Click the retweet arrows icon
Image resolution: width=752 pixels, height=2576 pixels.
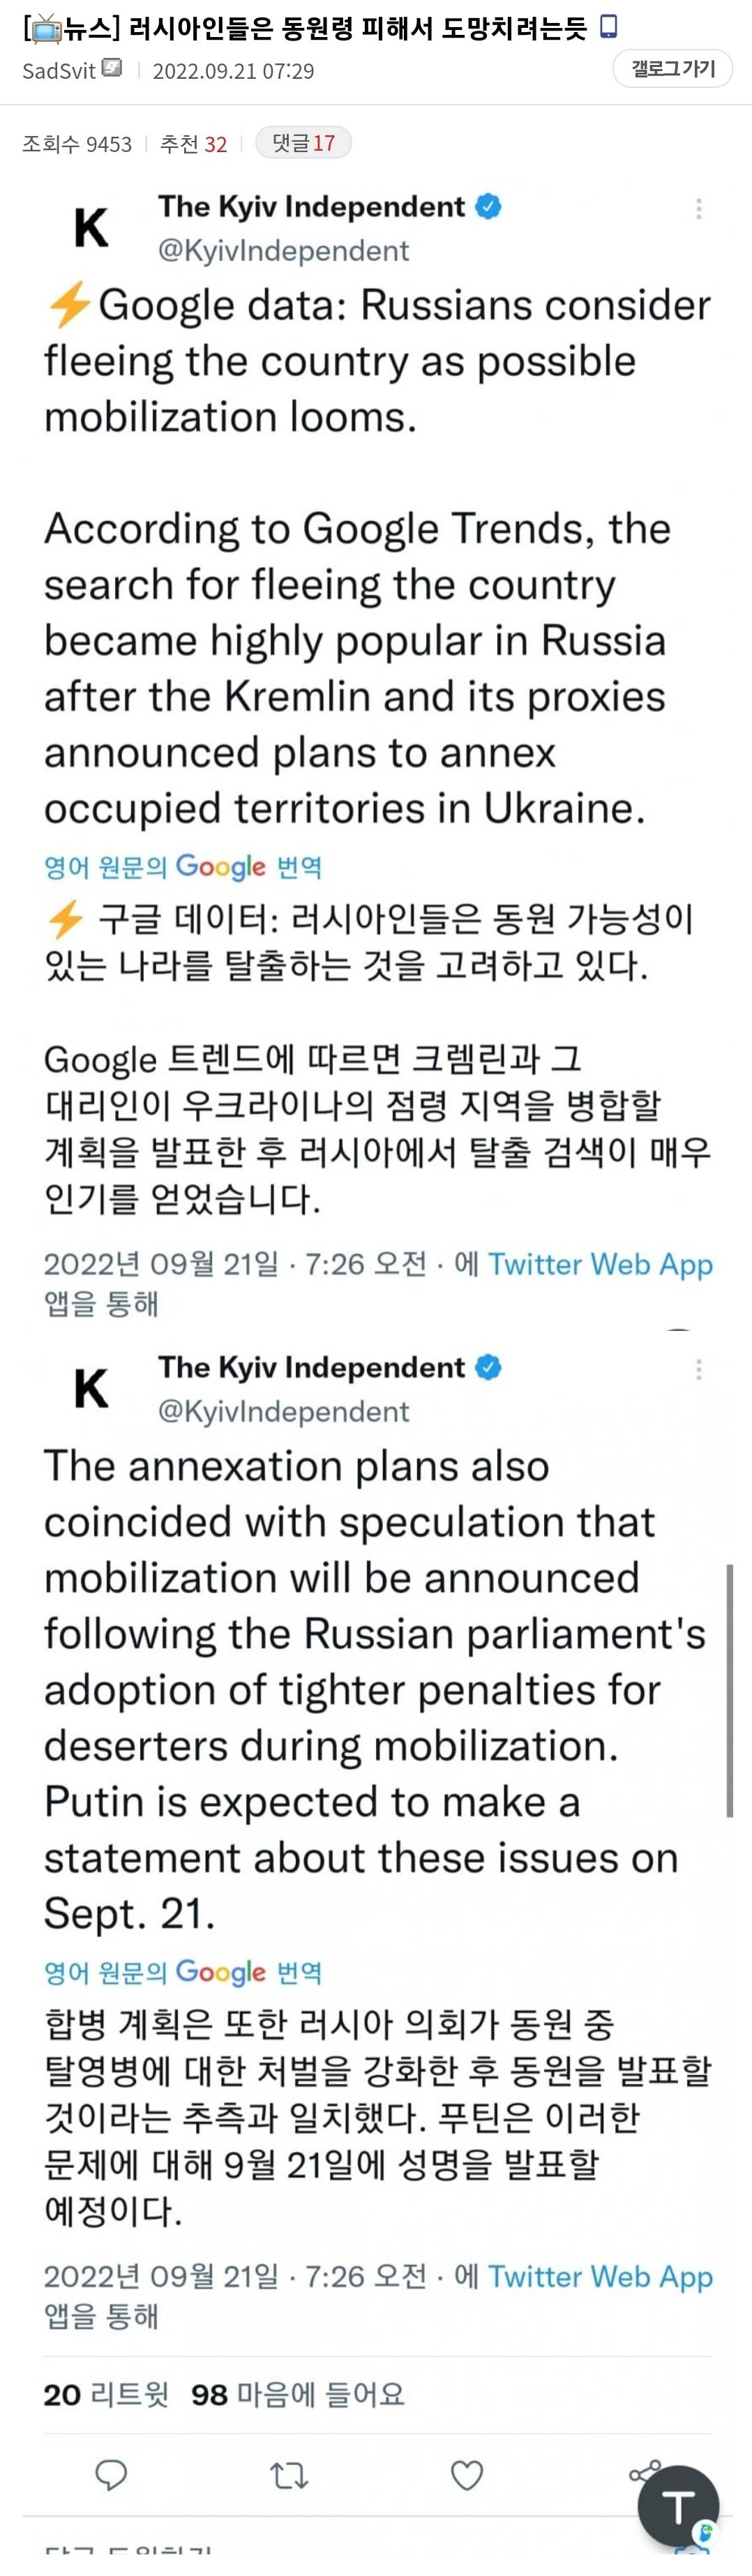289,2475
